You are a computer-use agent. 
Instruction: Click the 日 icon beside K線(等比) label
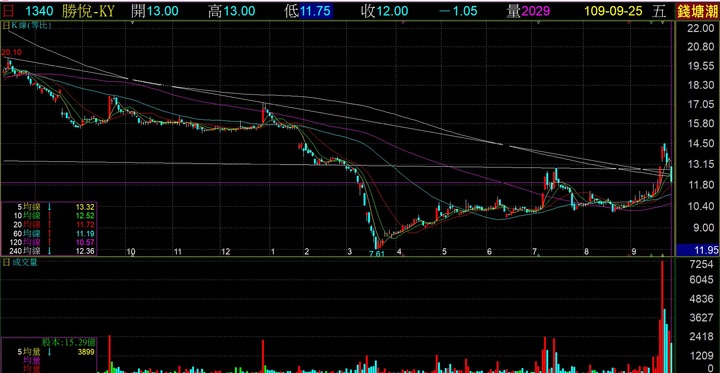[x=6, y=26]
